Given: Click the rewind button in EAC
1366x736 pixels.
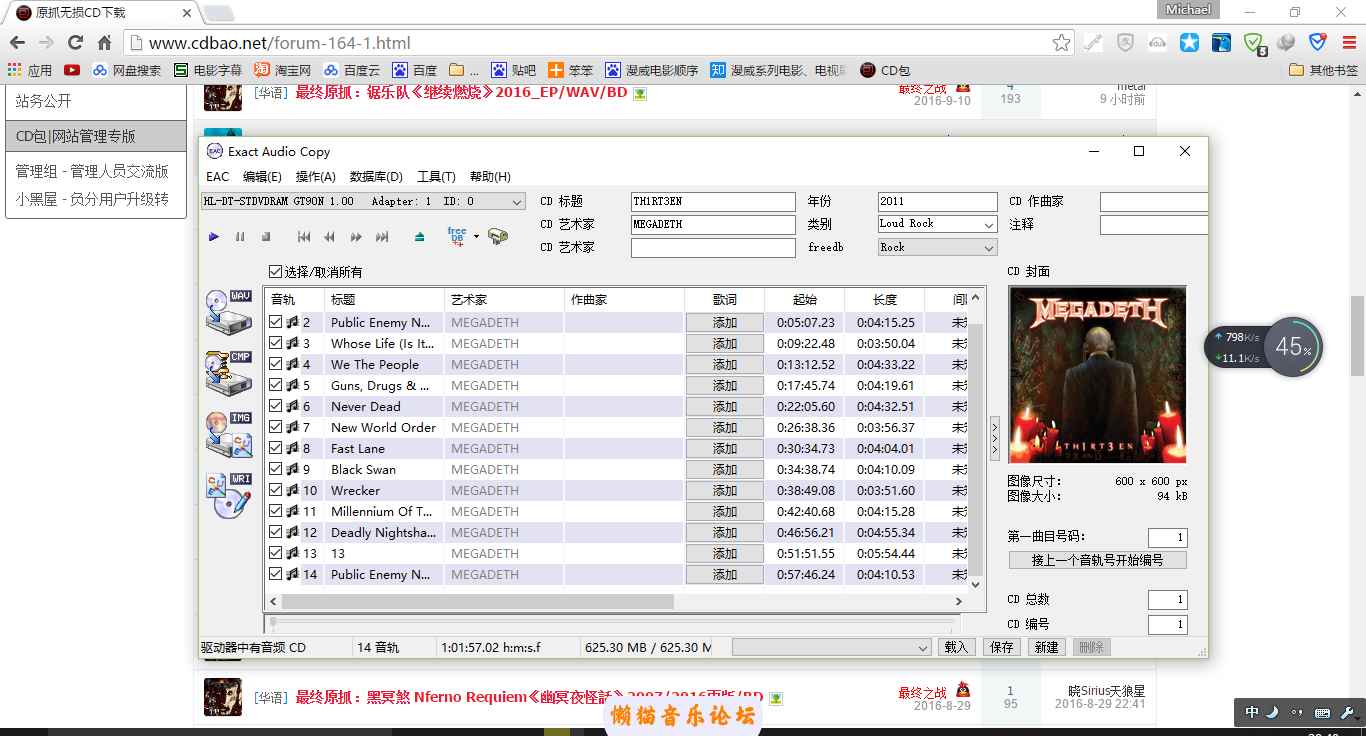Looking at the screenshot, I should pyautogui.click(x=329, y=237).
